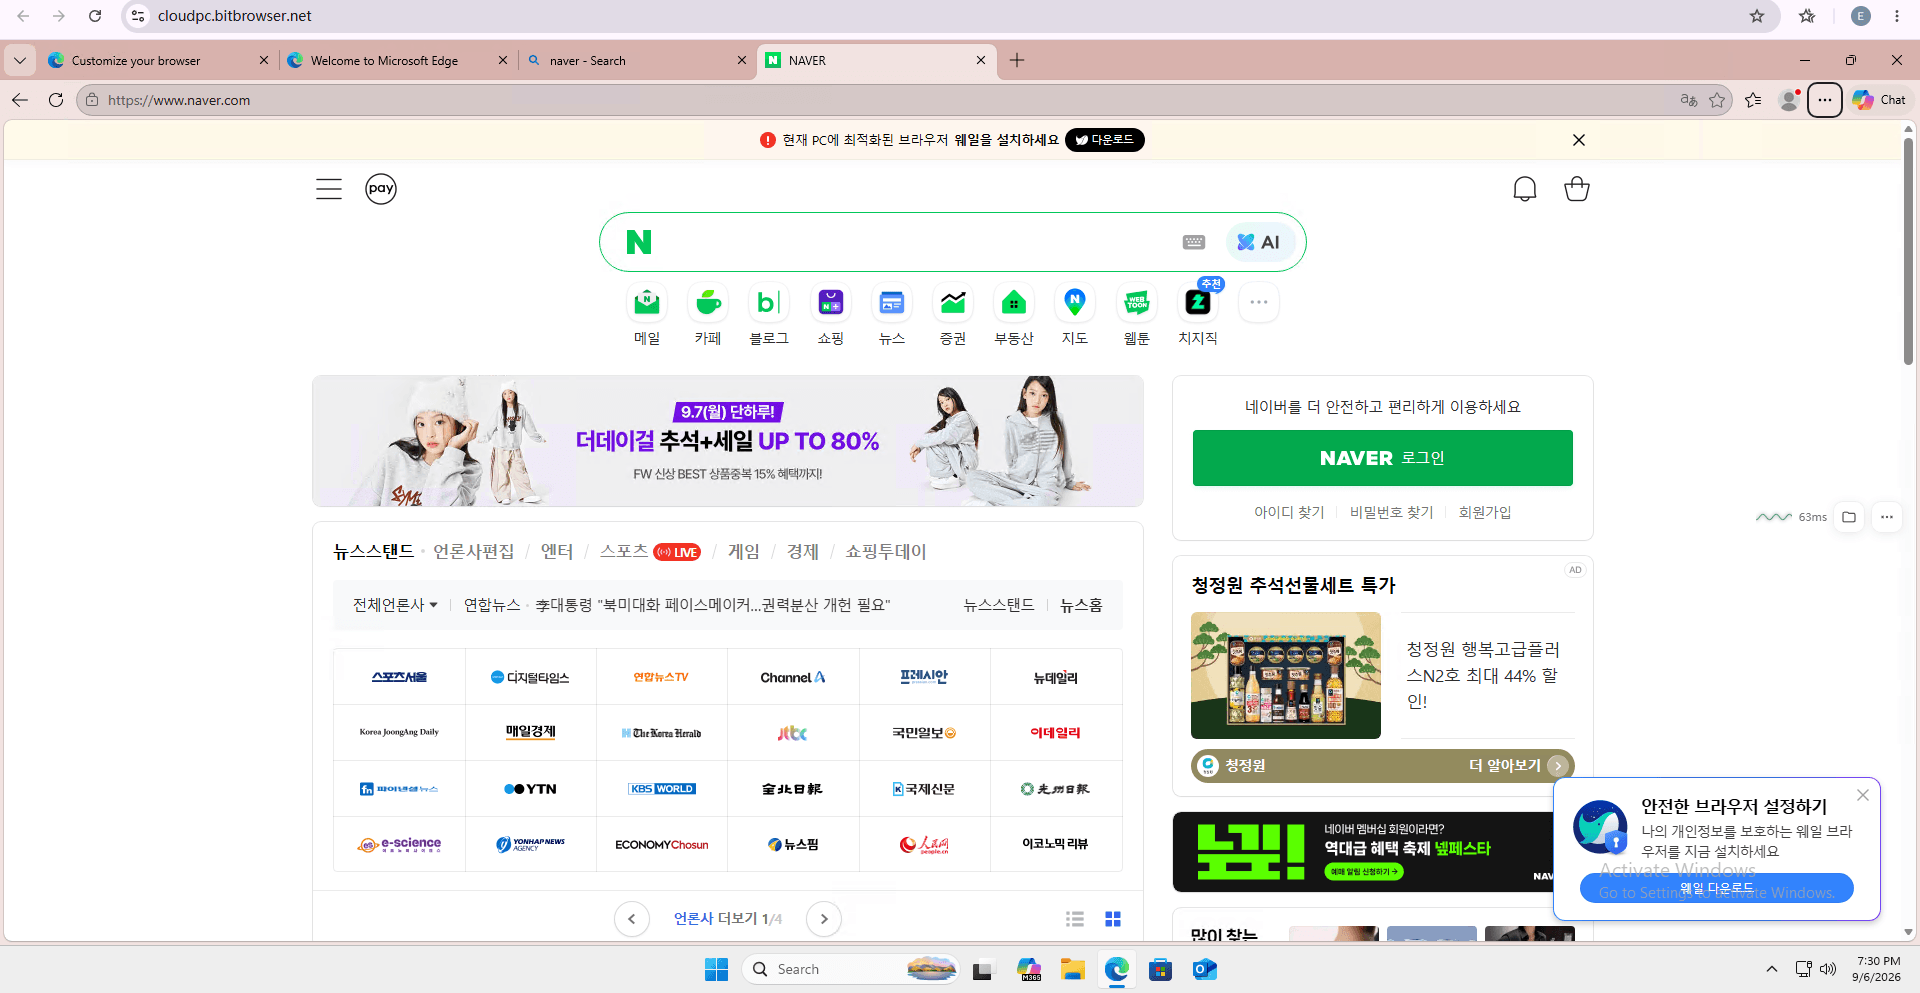Image resolution: width=1920 pixels, height=993 pixels.
Task: Click the Edge translate page icon
Action: [x=1689, y=100]
